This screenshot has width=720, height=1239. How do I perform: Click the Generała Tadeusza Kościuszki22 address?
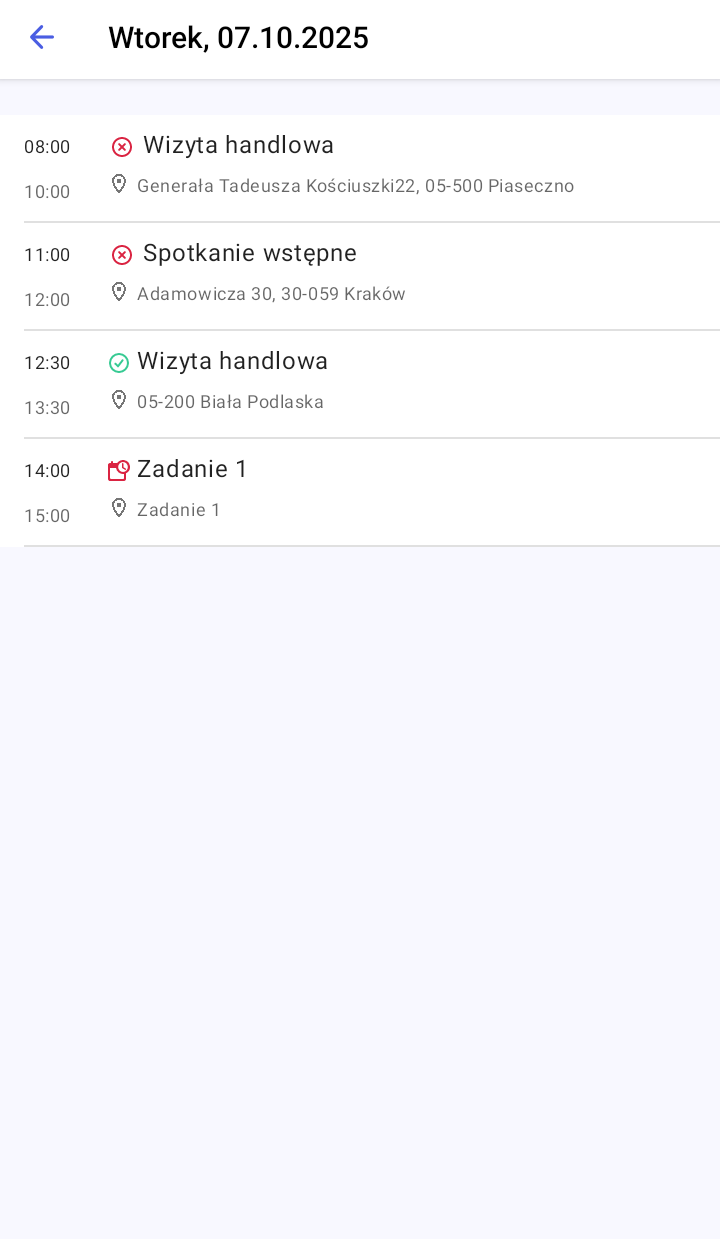[x=355, y=186]
